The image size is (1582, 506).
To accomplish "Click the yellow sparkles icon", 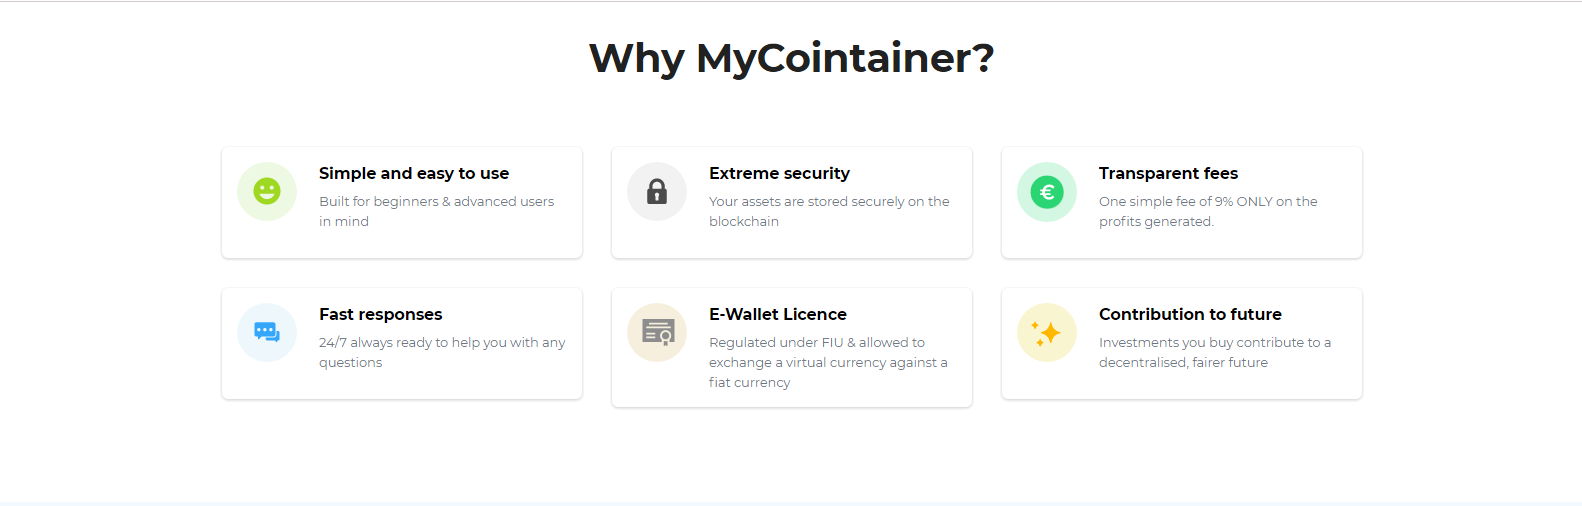I will click(1047, 332).
